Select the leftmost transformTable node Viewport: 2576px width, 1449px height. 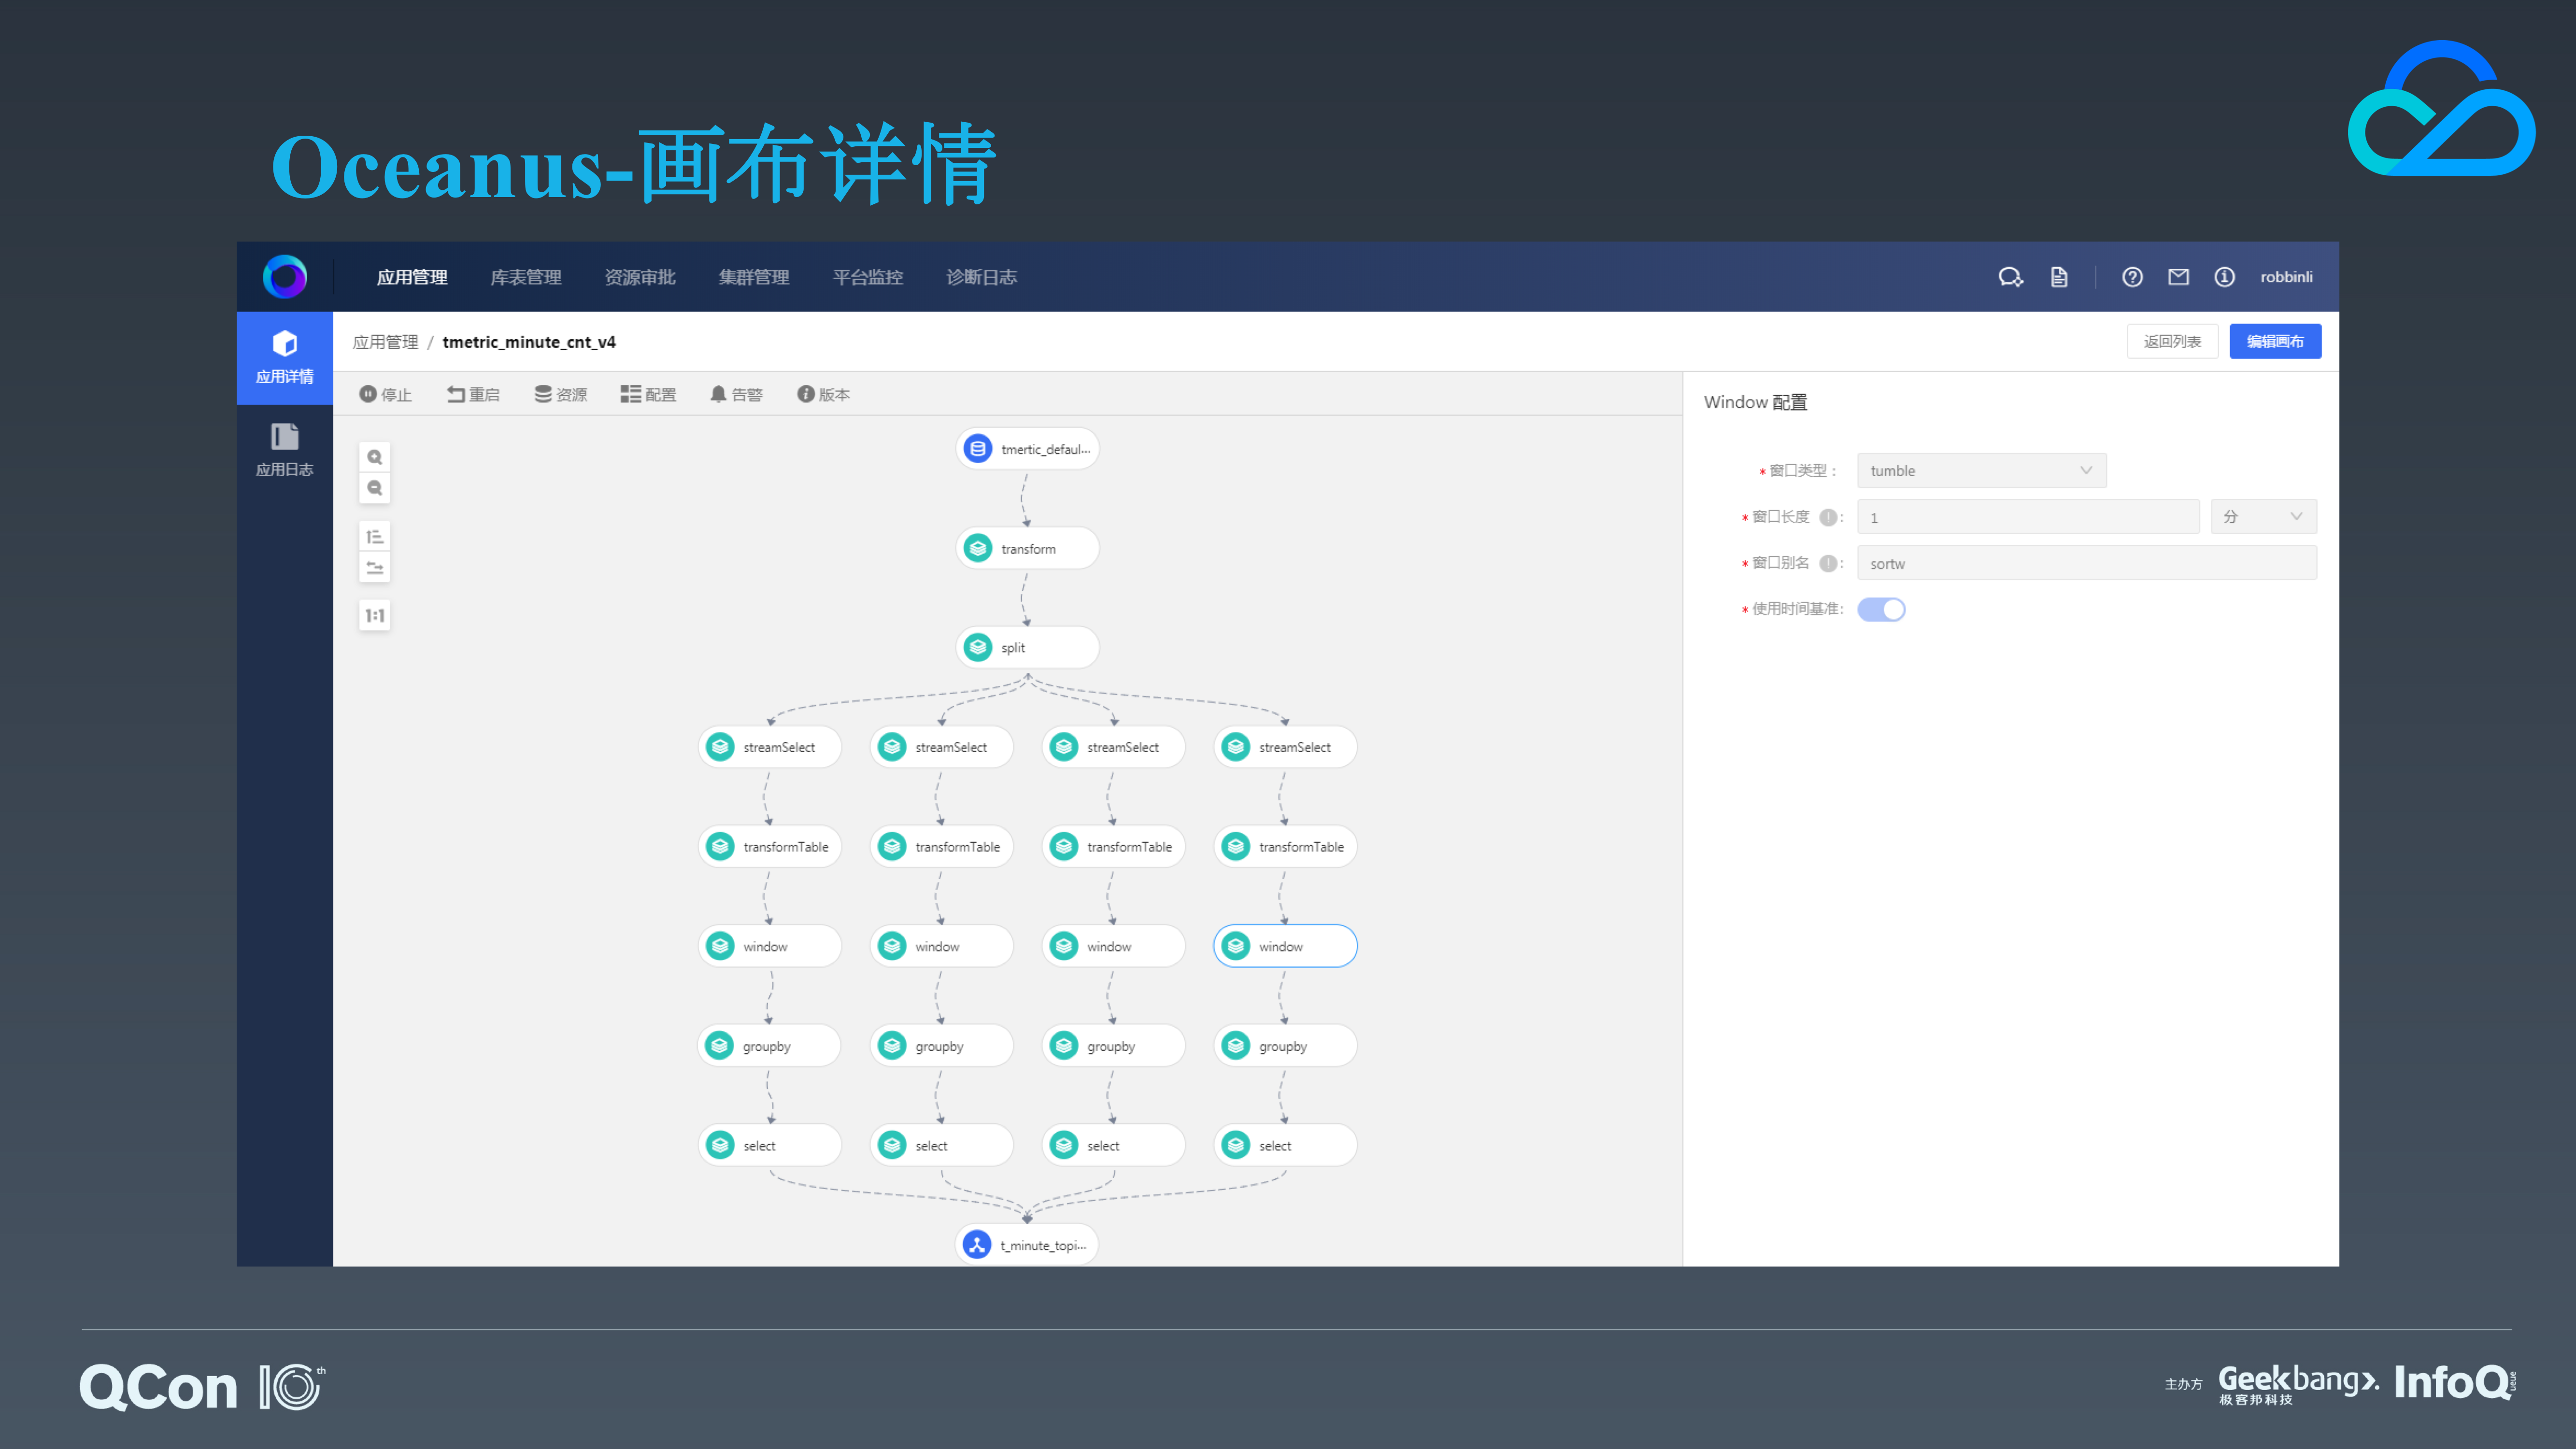pos(770,847)
